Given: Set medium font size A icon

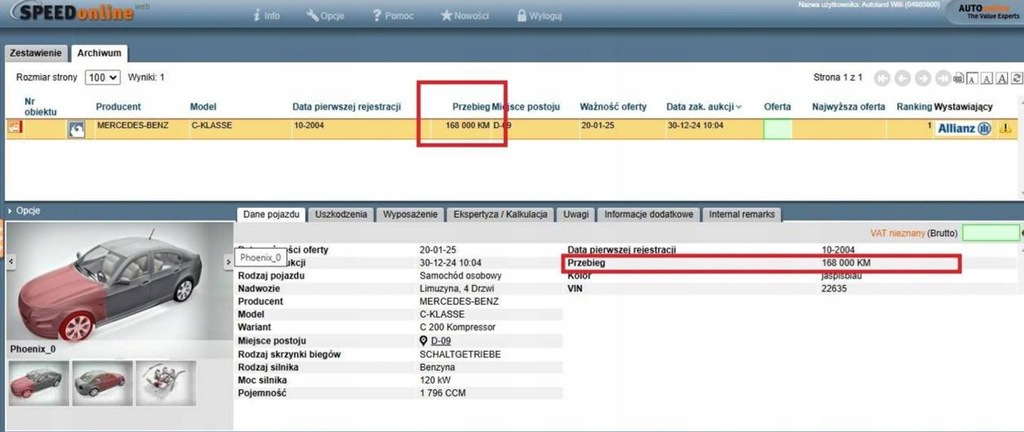Looking at the screenshot, I should coord(987,78).
